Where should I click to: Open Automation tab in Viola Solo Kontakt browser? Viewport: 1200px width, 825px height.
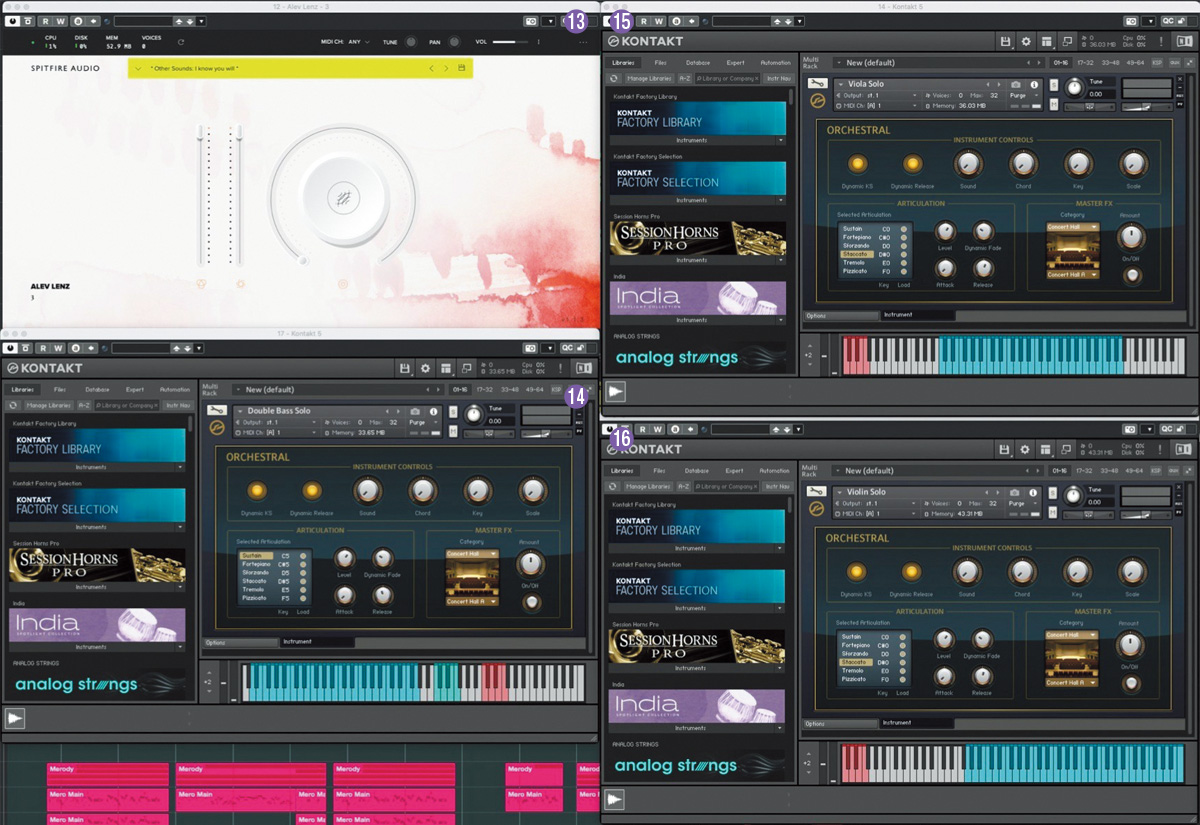775,62
